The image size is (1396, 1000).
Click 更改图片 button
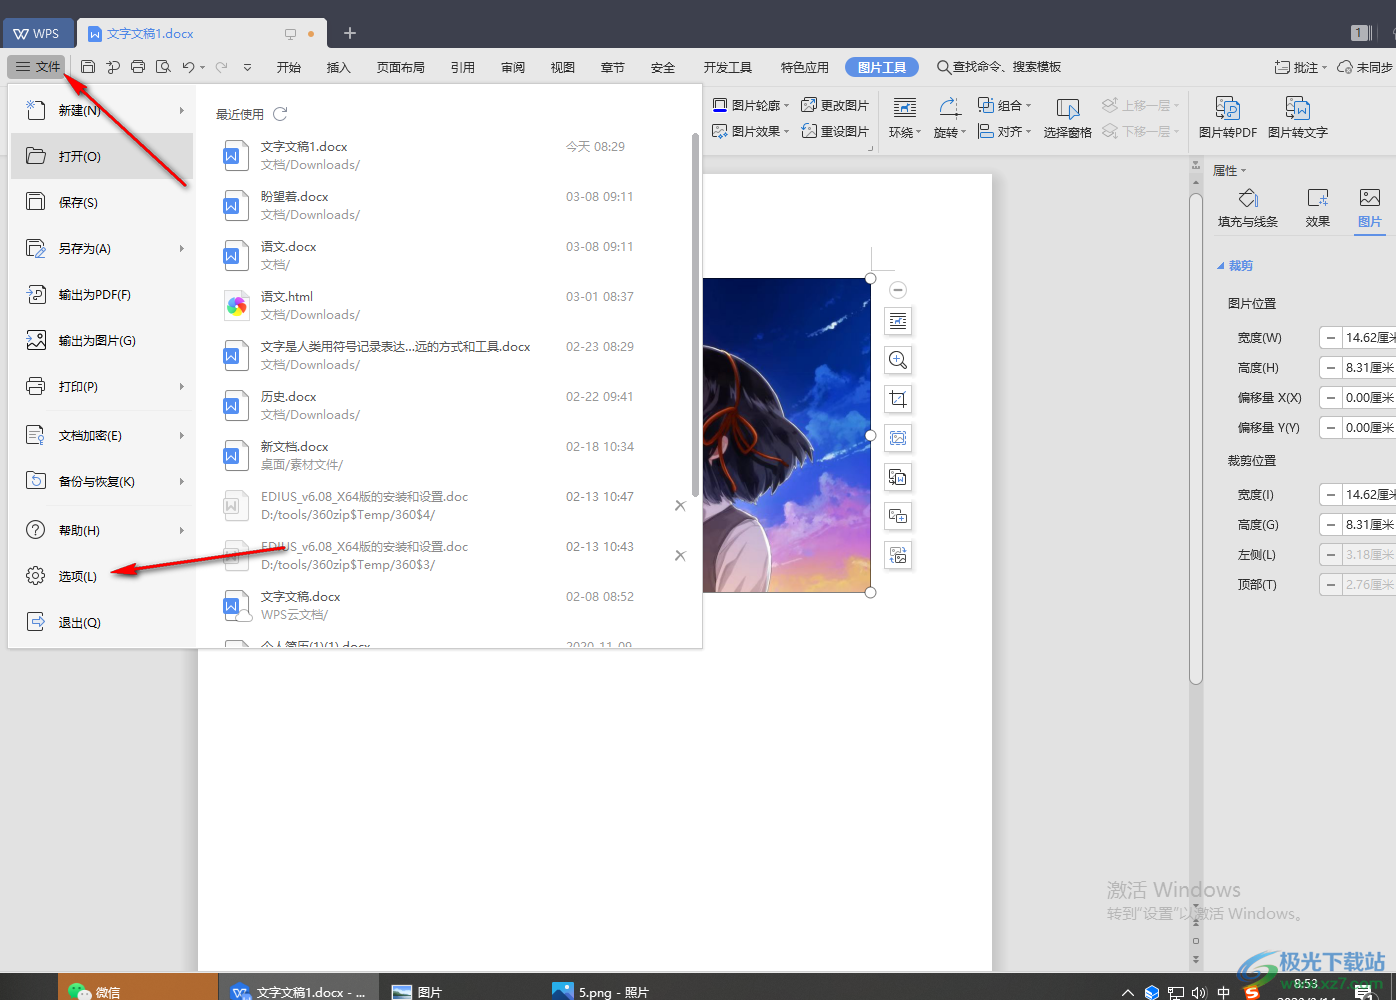tap(835, 105)
